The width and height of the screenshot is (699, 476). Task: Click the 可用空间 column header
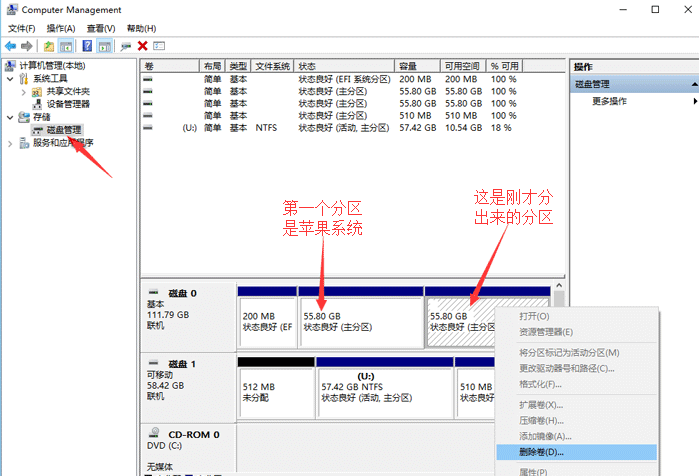tap(463, 66)
